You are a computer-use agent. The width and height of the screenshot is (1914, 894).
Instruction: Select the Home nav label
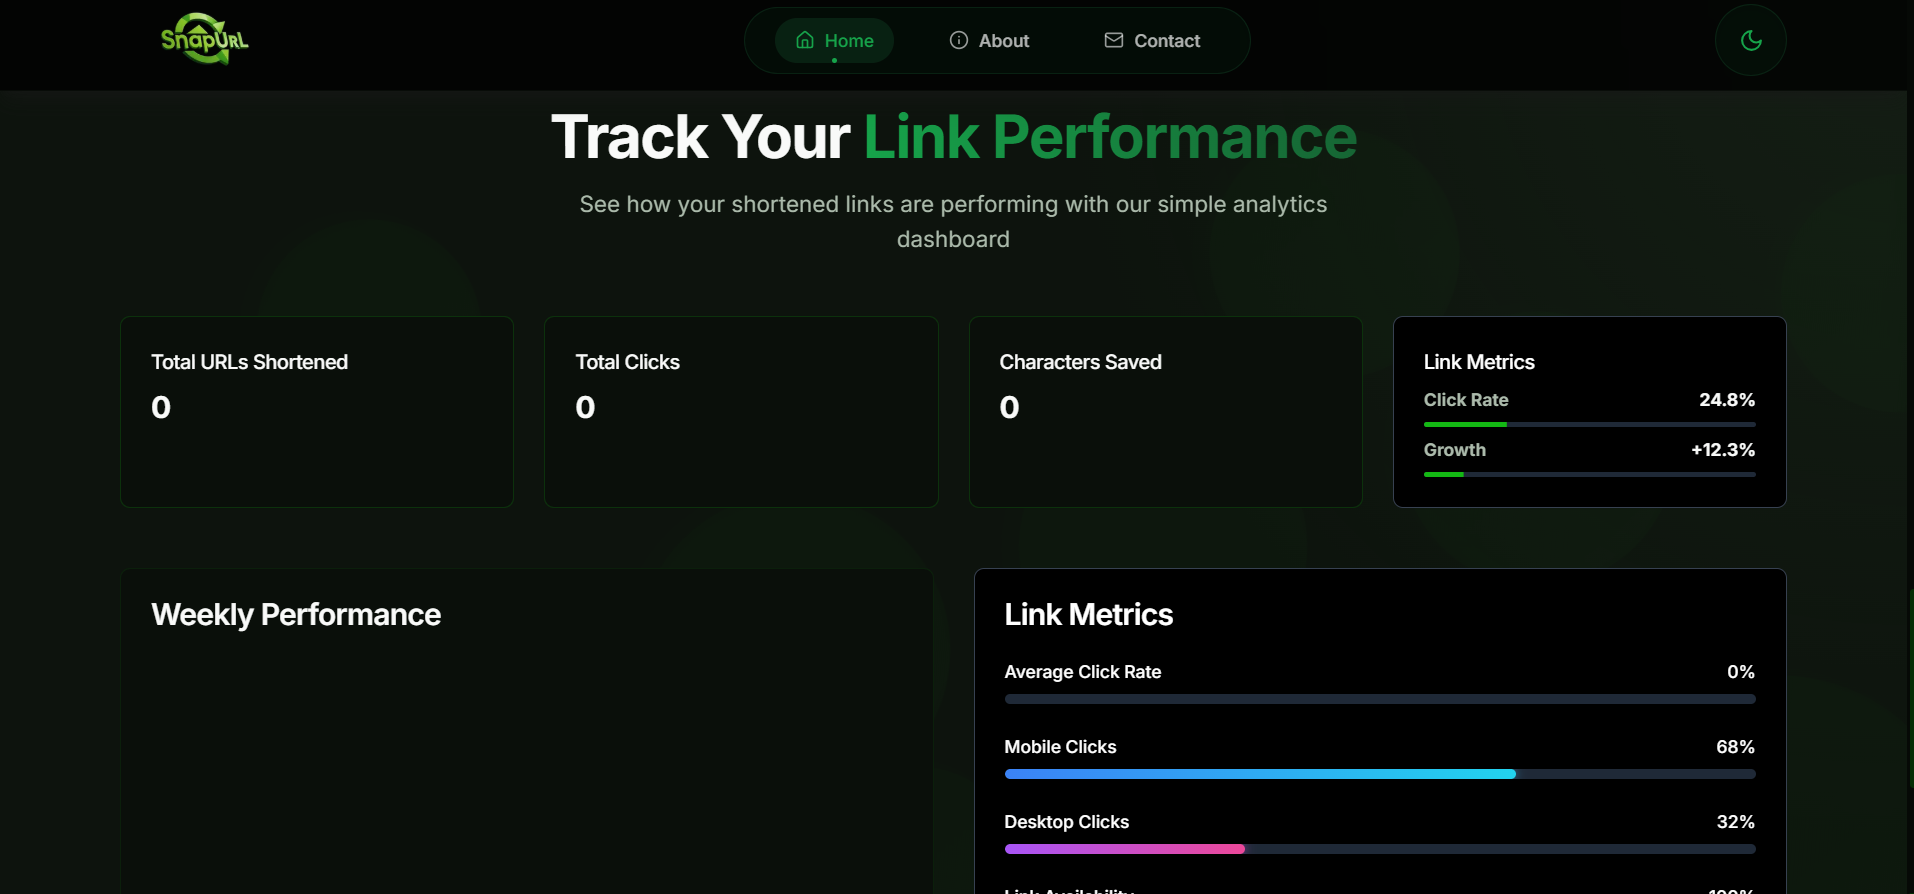849,41
